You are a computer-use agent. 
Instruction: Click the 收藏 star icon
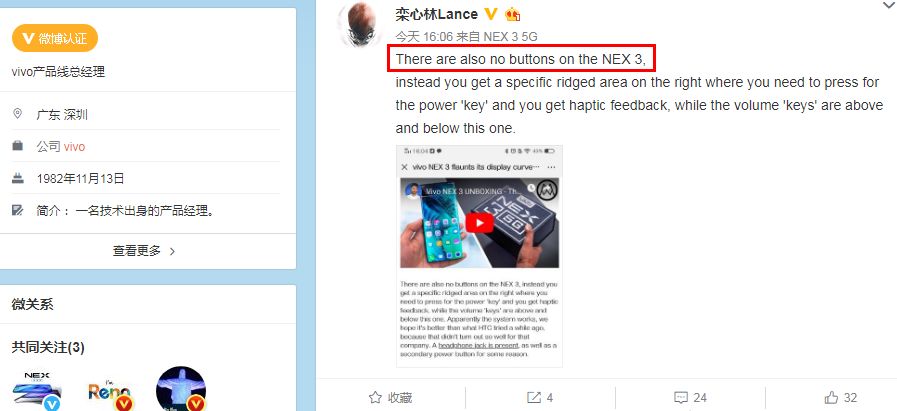click(375, 397)
